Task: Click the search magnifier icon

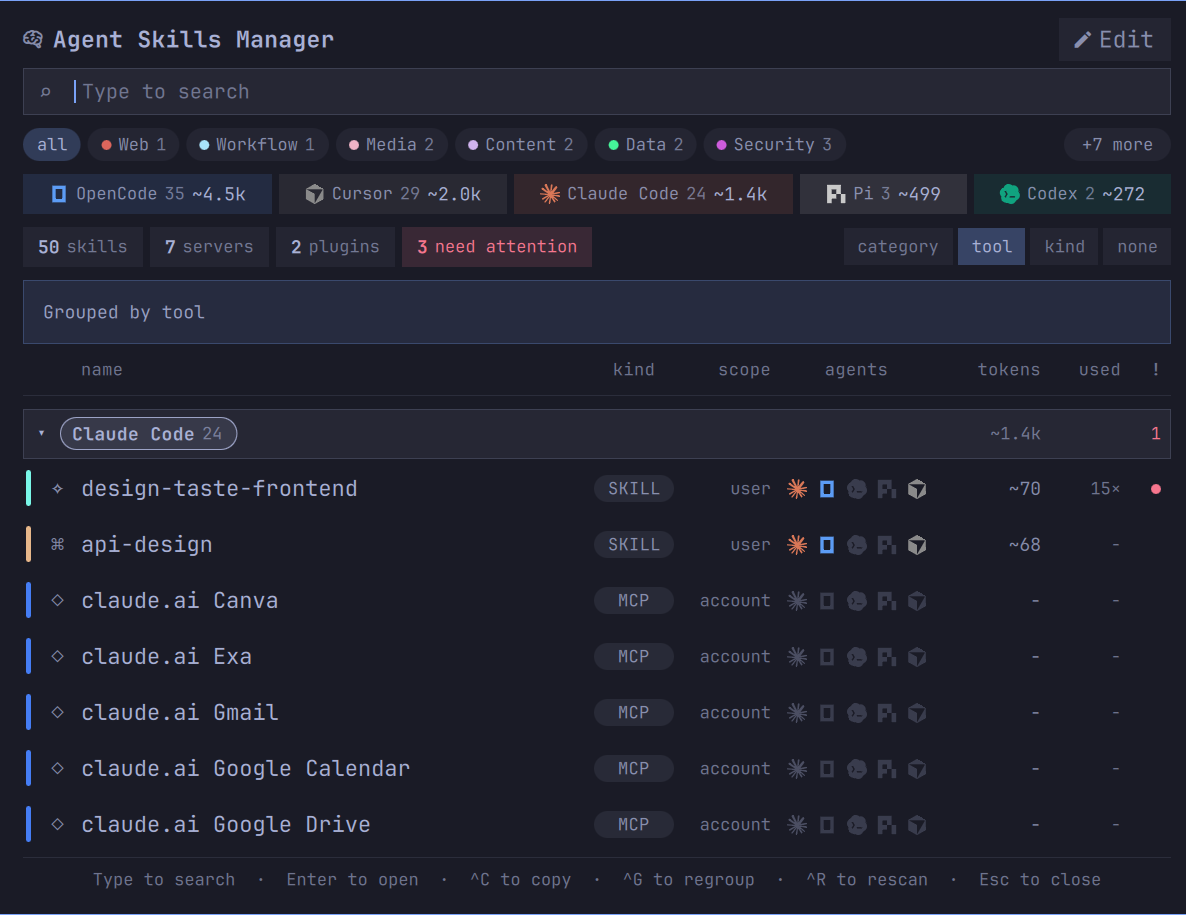Action: [45, 92]
